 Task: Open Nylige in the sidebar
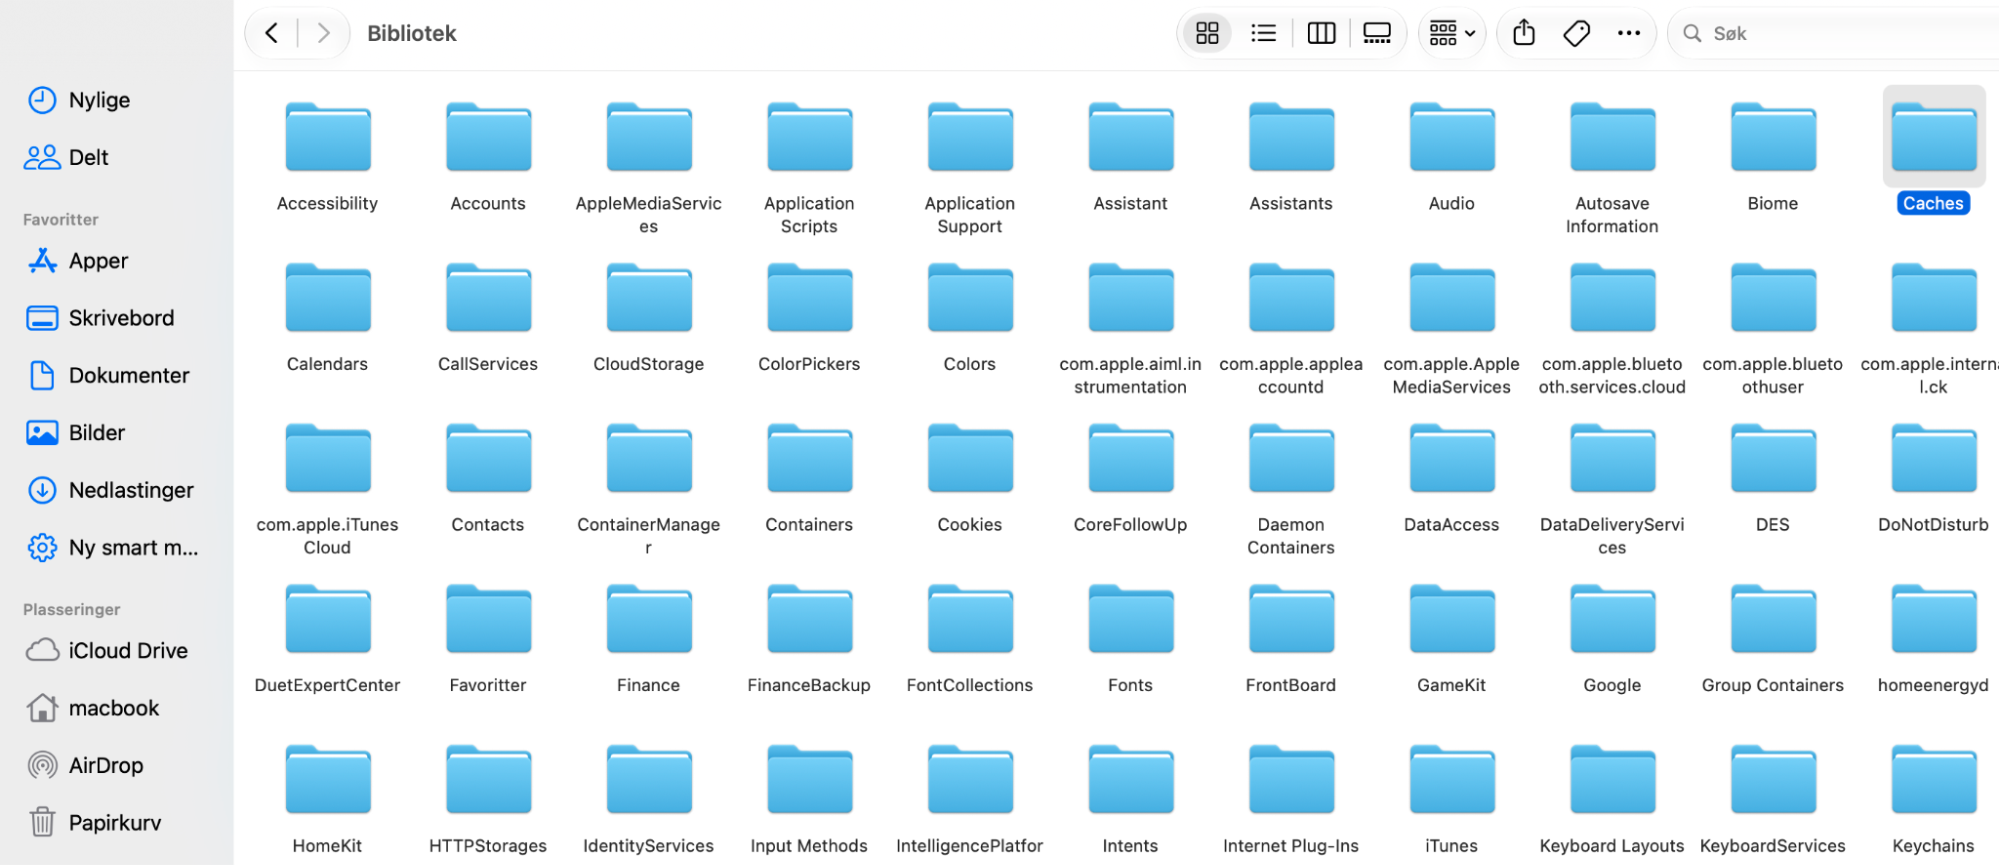pyautogui.click(x=117, y=100)
